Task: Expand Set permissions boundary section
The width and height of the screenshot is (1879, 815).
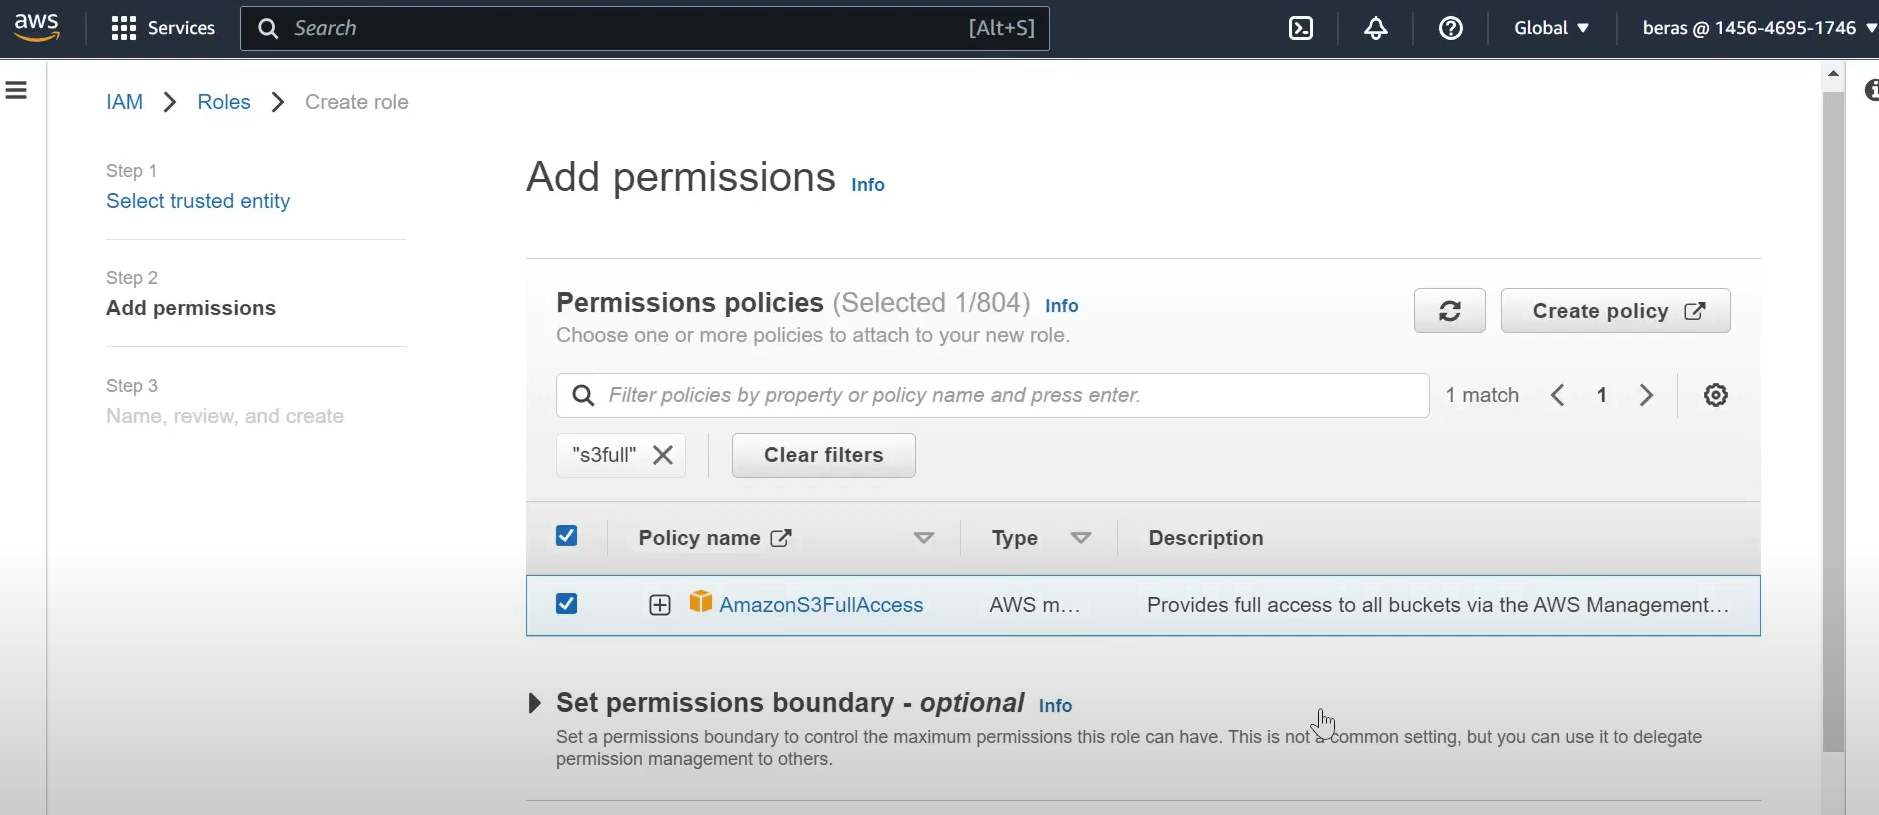Action: (535, 704)
